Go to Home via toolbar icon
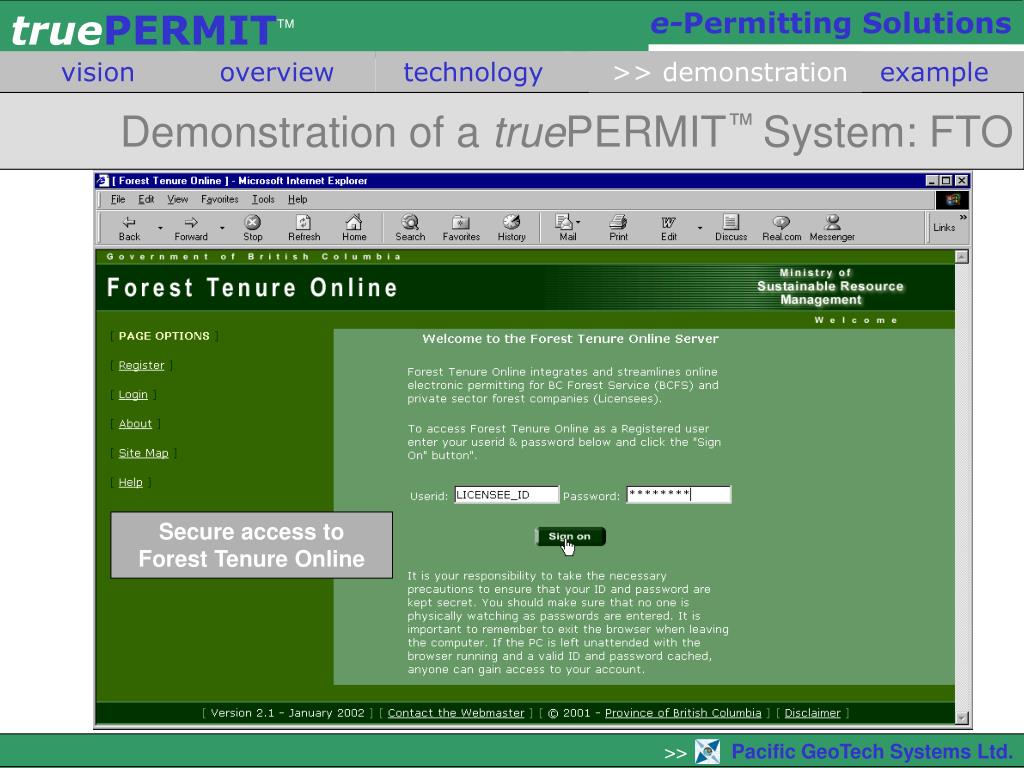This screenshot has width=1024, height=768. pos(354,222)
